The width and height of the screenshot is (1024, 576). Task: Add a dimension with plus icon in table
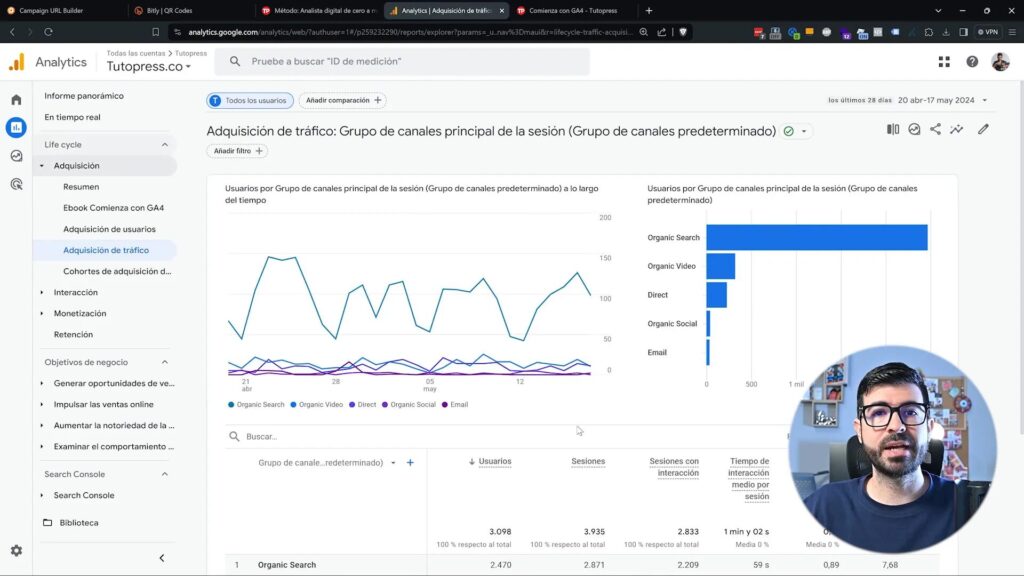coord(410,462)
